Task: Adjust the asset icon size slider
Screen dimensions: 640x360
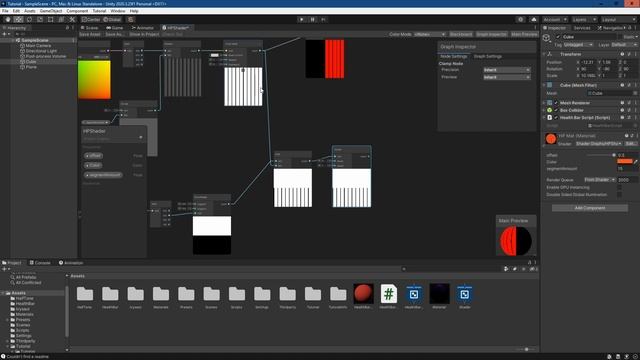Action: coord(525,349)
